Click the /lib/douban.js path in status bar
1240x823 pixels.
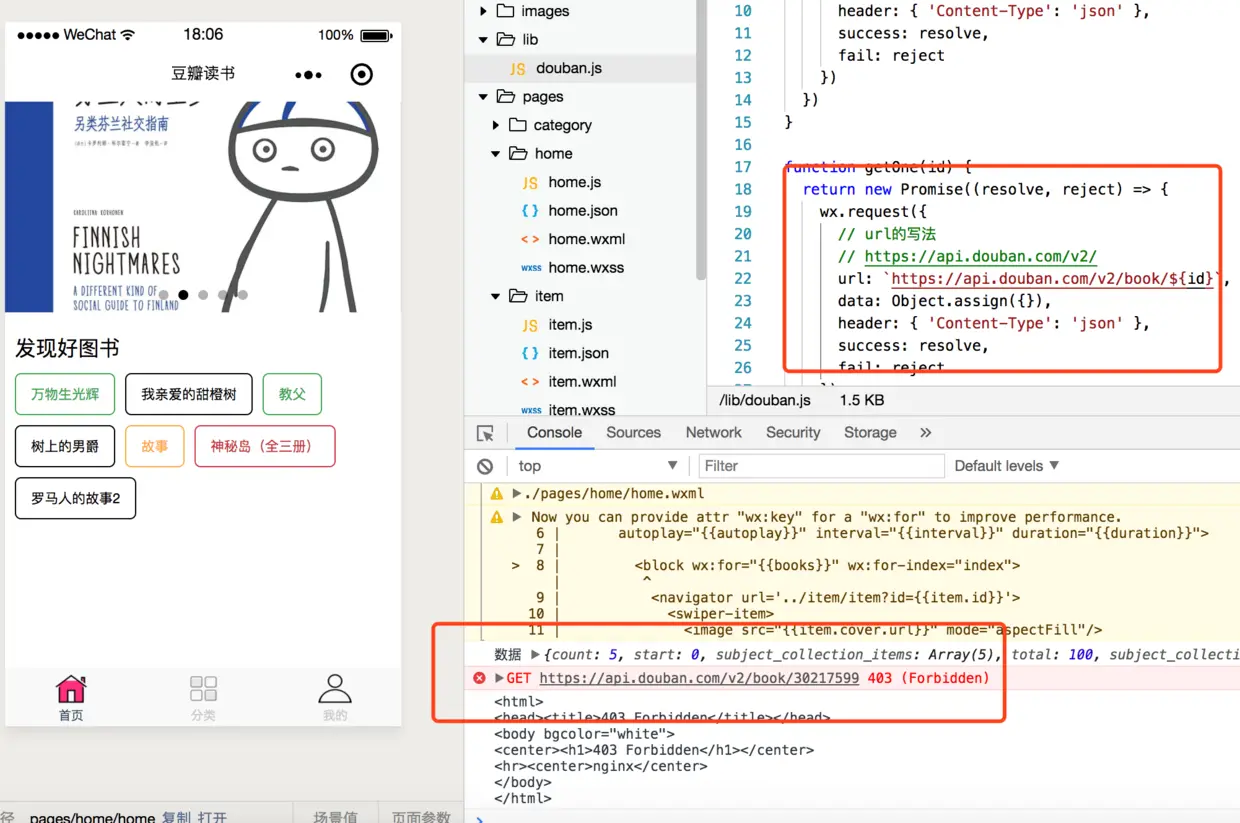click(765, 400)
